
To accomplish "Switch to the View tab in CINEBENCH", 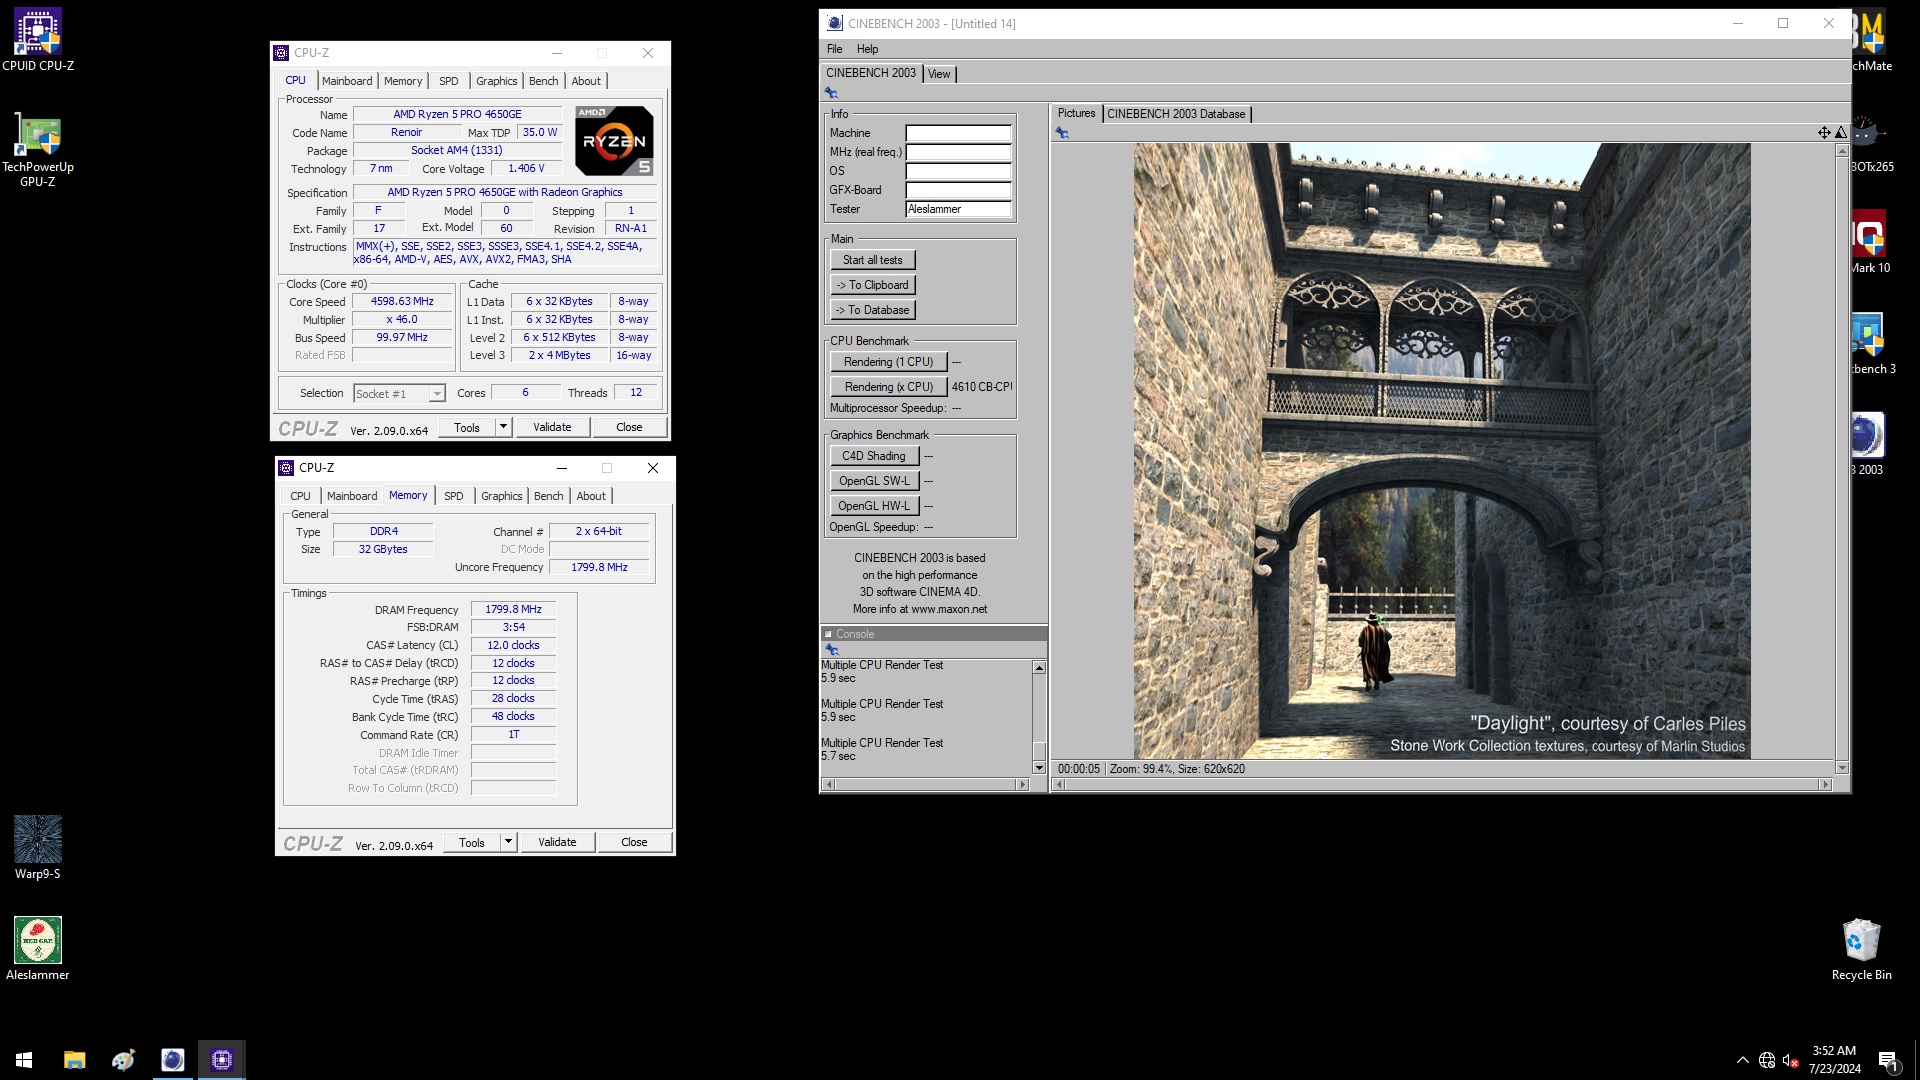I will coord(939,74).
